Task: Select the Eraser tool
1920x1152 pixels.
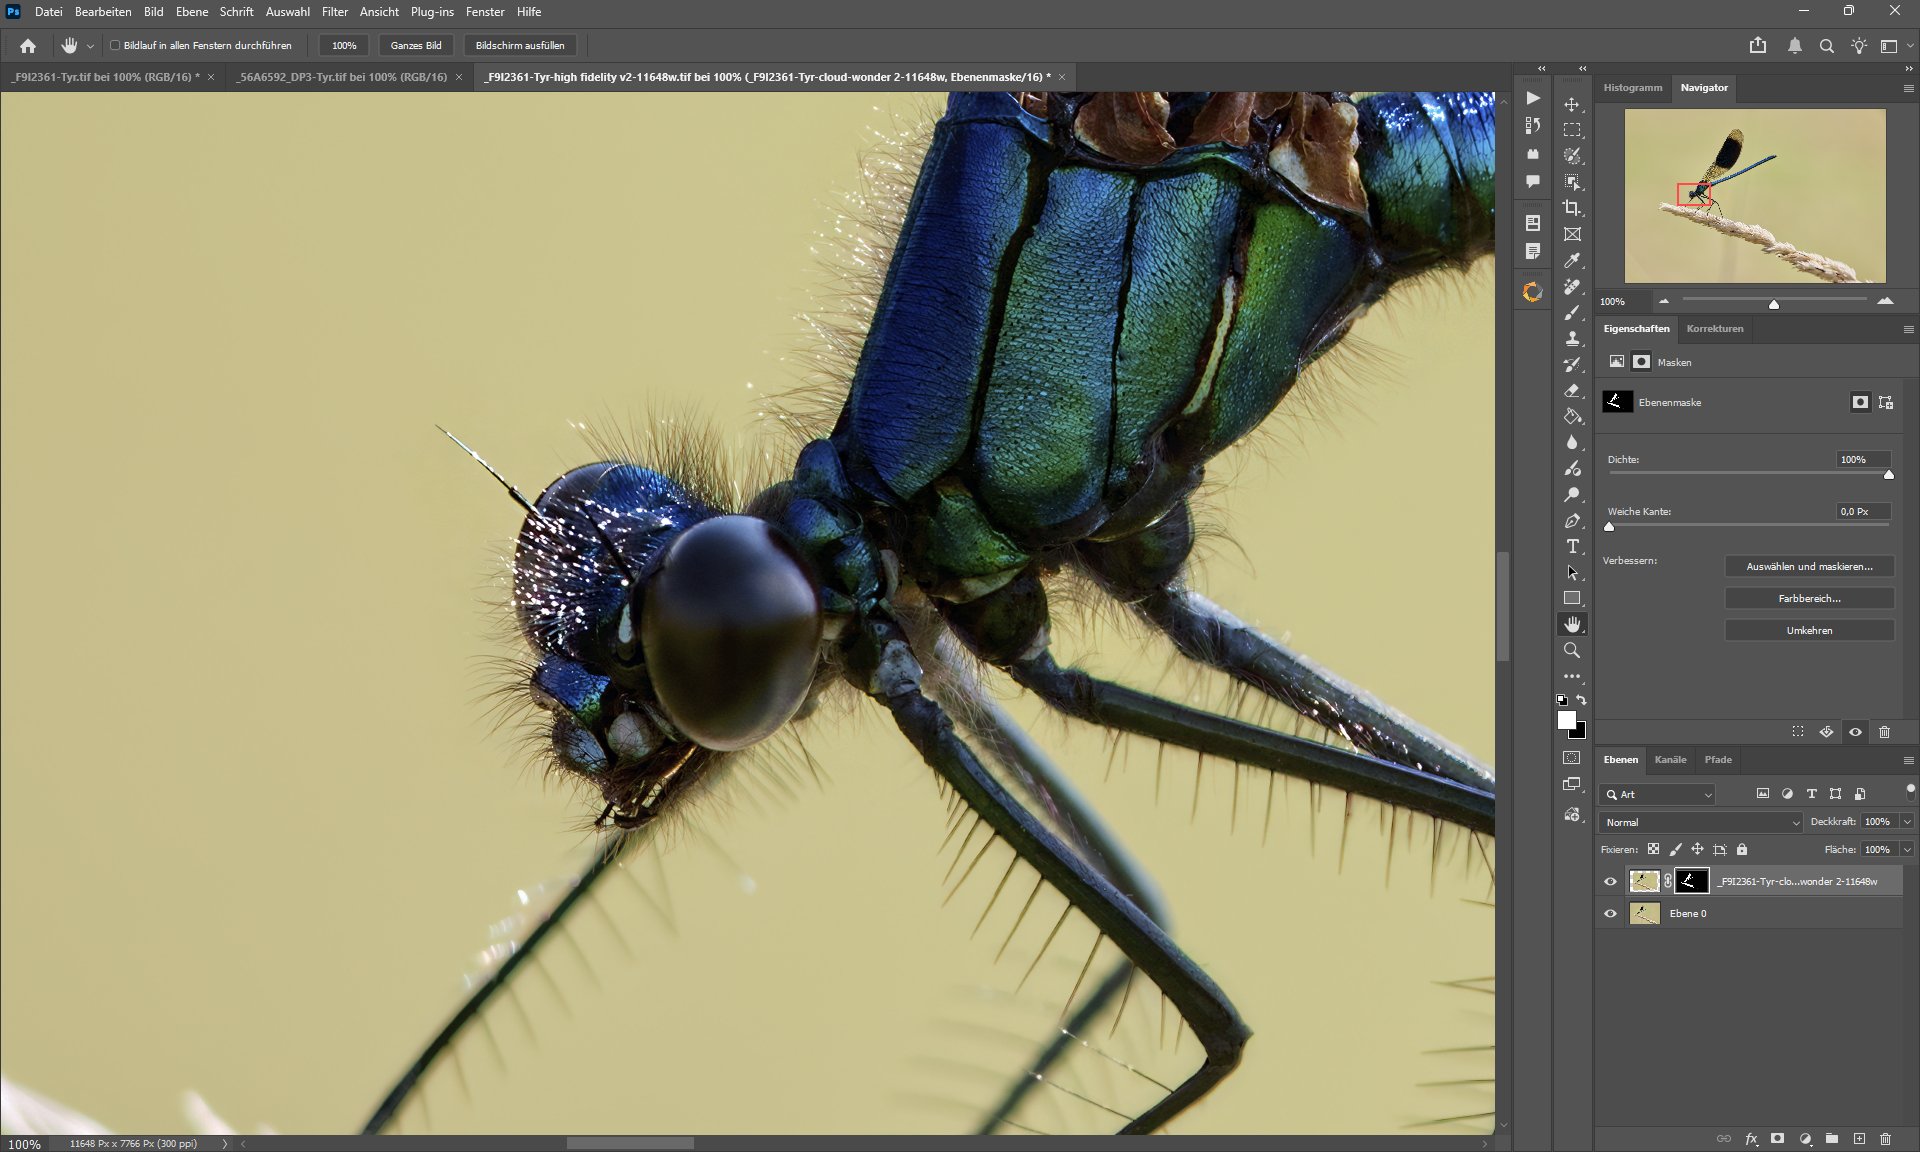Action: (1572, 391)
